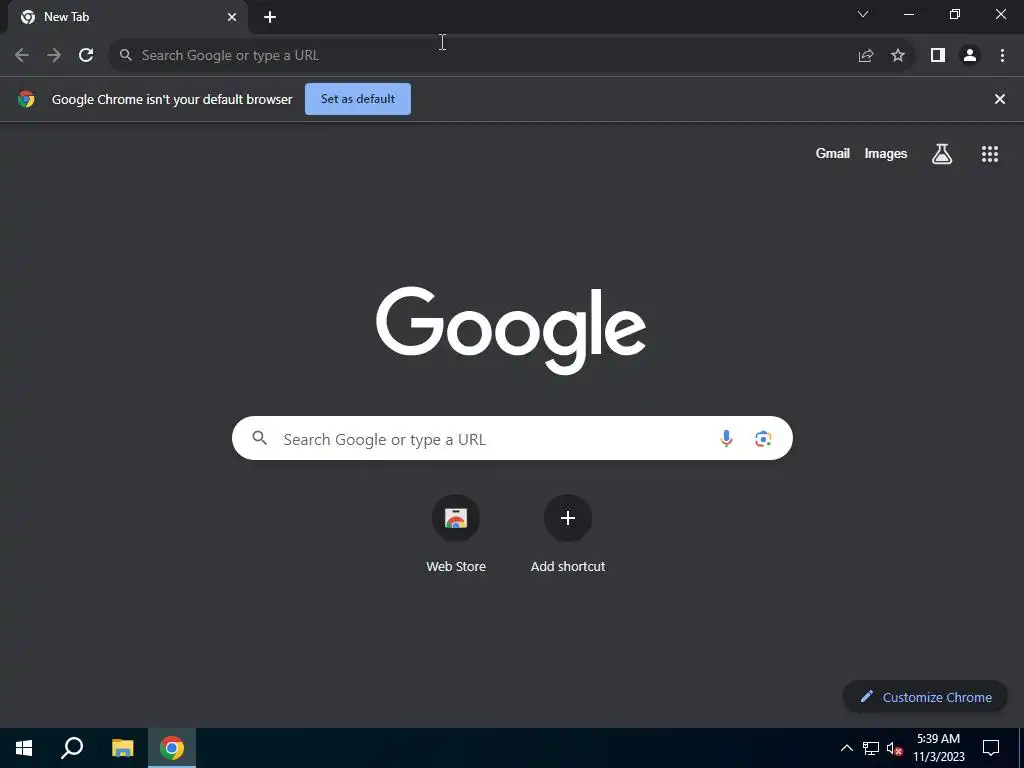Open the Action Center notifications icon
Screen dimensions: 1024x768
pos(991,748)
